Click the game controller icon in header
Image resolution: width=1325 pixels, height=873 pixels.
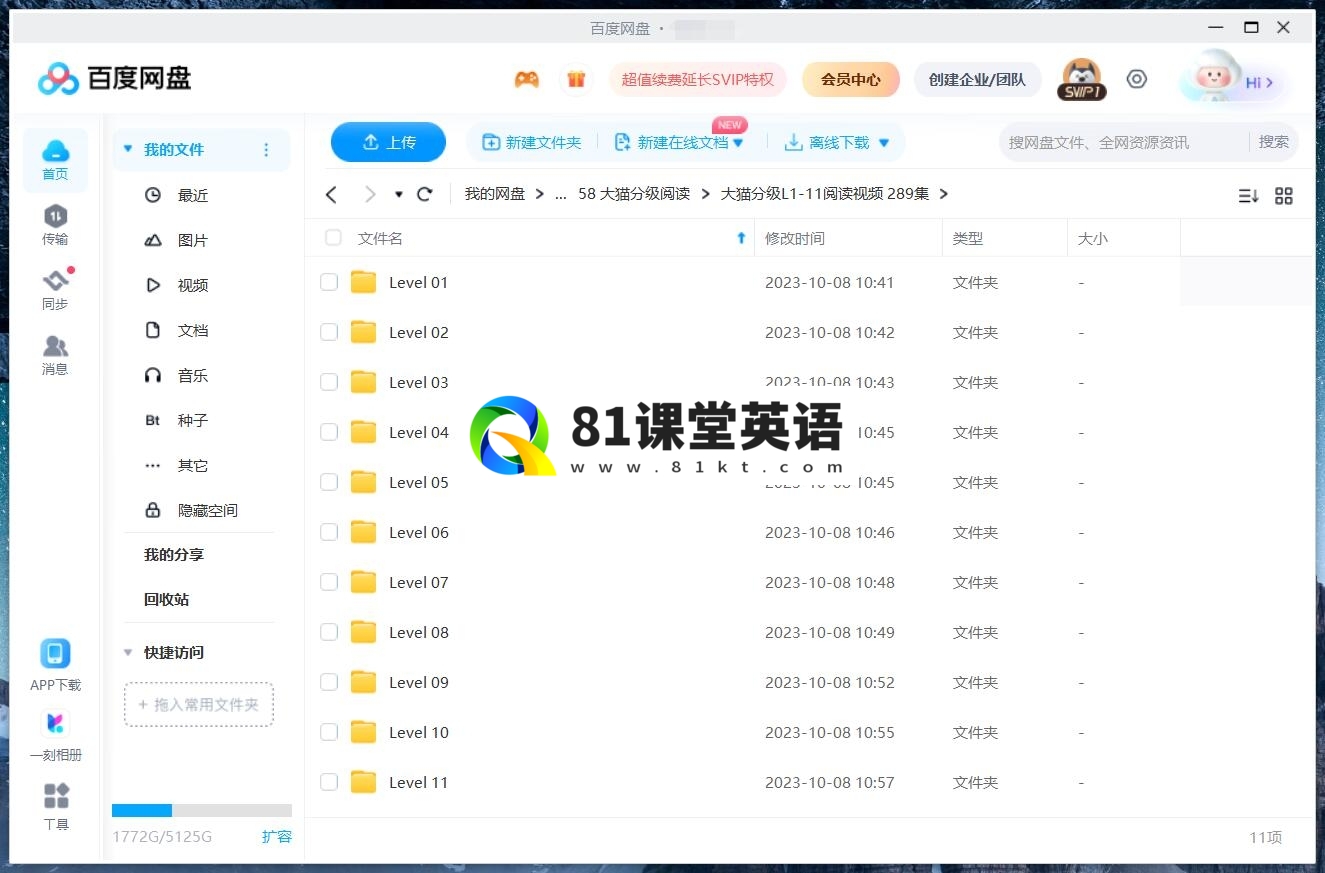527,79
